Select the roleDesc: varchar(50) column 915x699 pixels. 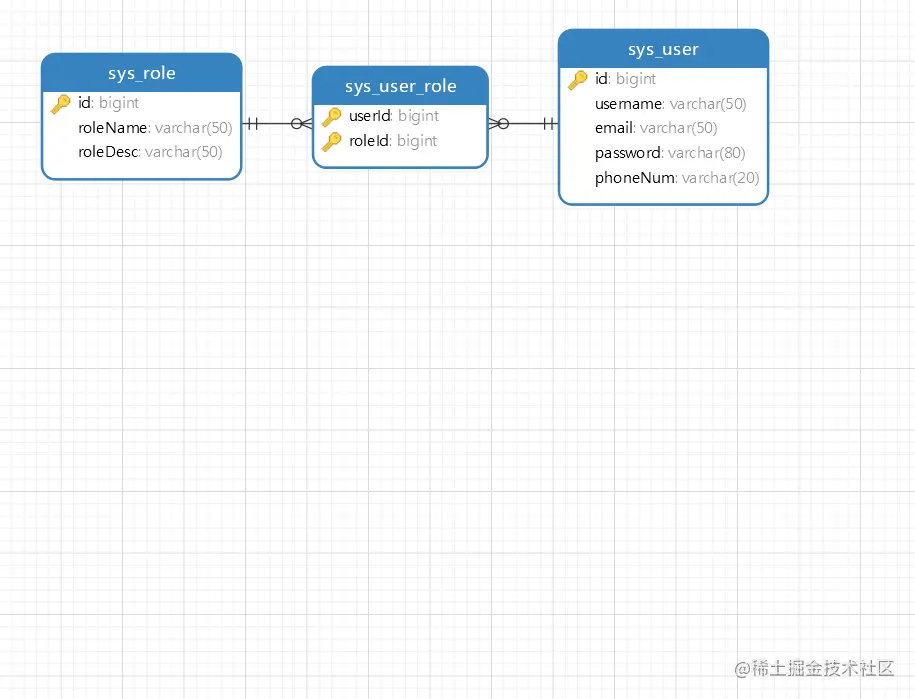[x=150, y=152]
